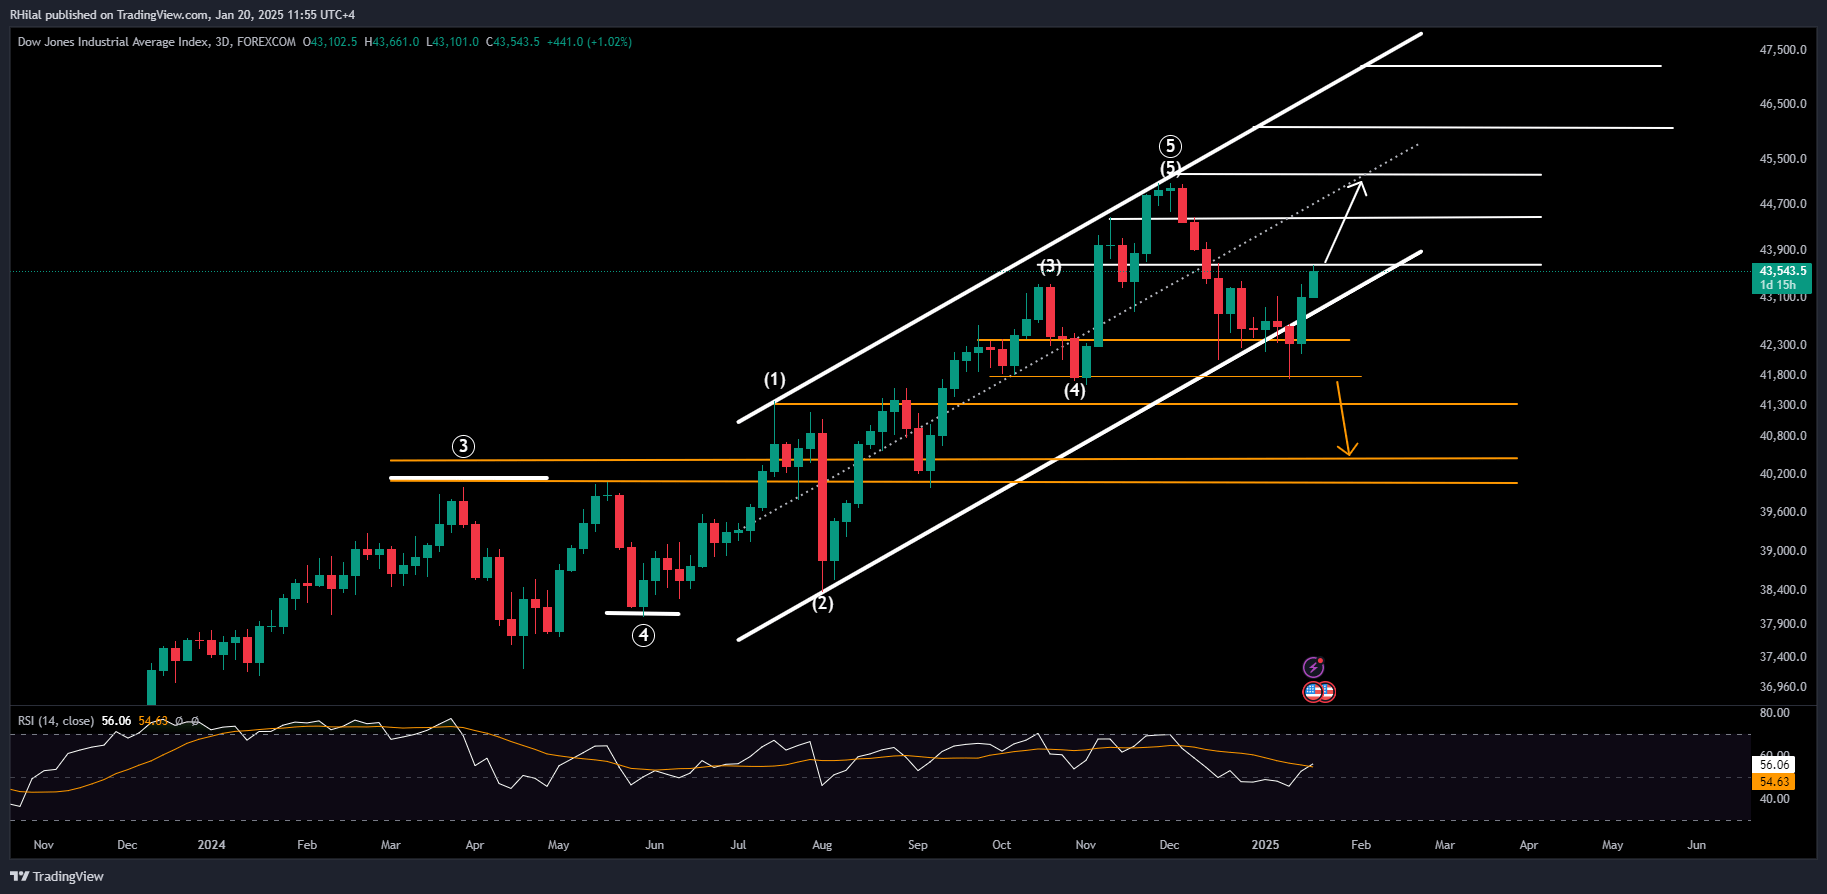Screen dimensions: 1827x894
Task: Click the 40,800.00 price axis label
Action: coord(1783,436)
